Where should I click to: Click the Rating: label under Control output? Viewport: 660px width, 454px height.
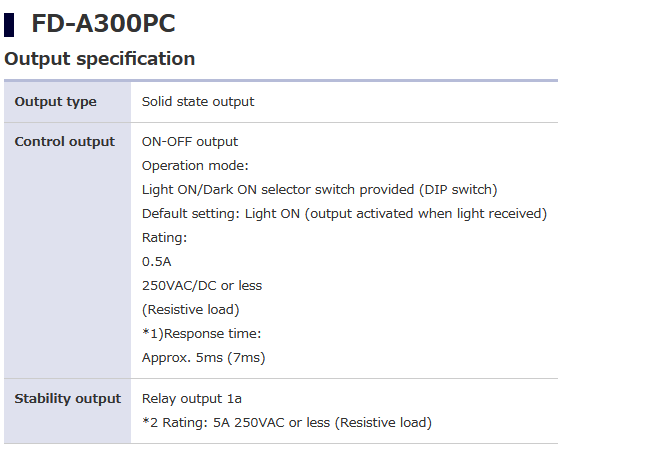click(164, 238)
